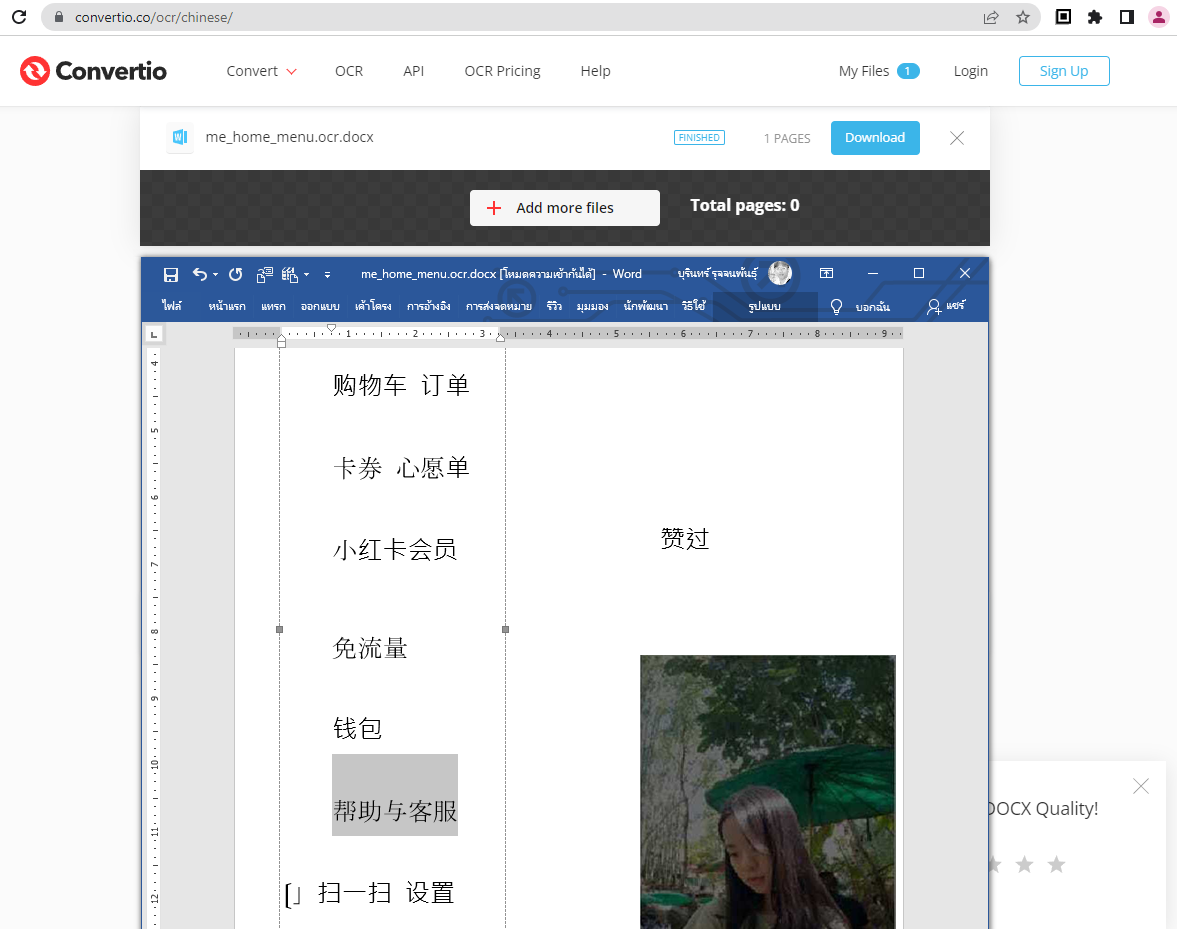1177x929 pixels.
Task: Open the OCR menu item
Action: 349,71
